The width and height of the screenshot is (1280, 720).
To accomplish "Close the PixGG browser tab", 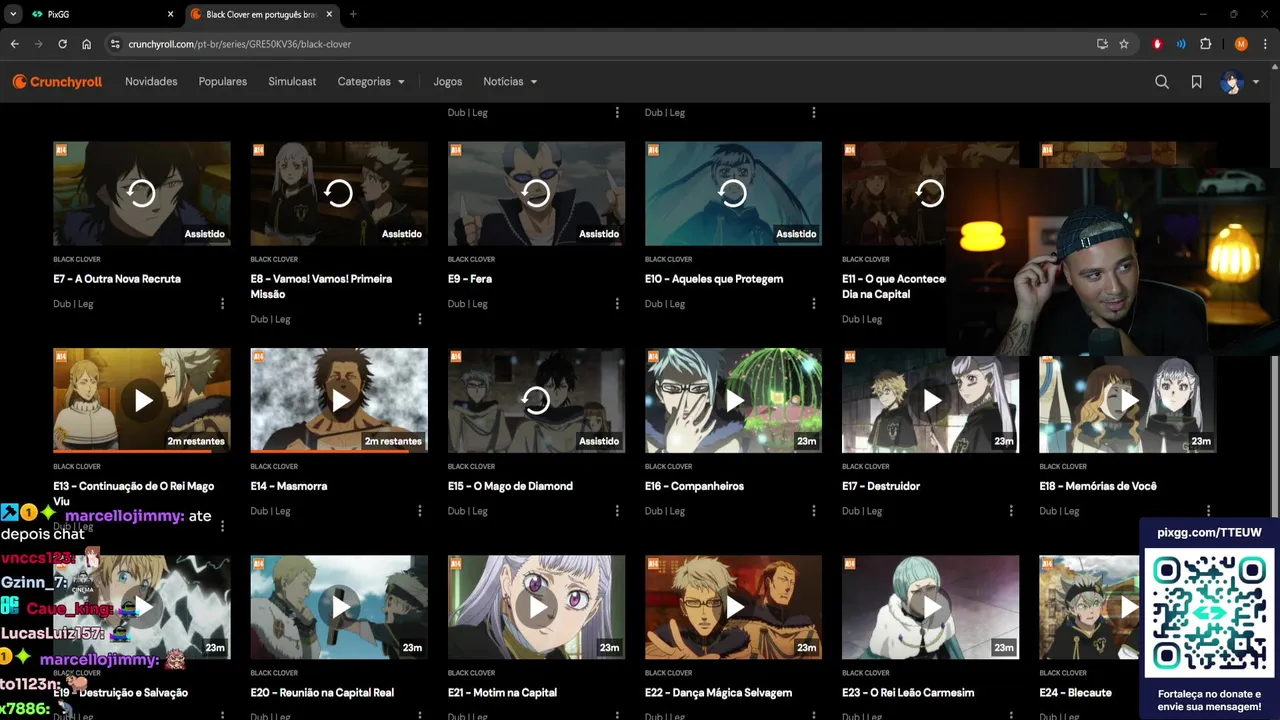I will point(170,14).
